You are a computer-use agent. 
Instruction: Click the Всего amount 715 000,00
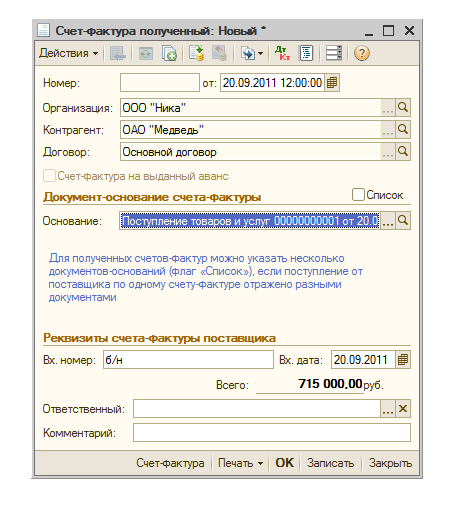pyautogui.click(x=330, y=384)
